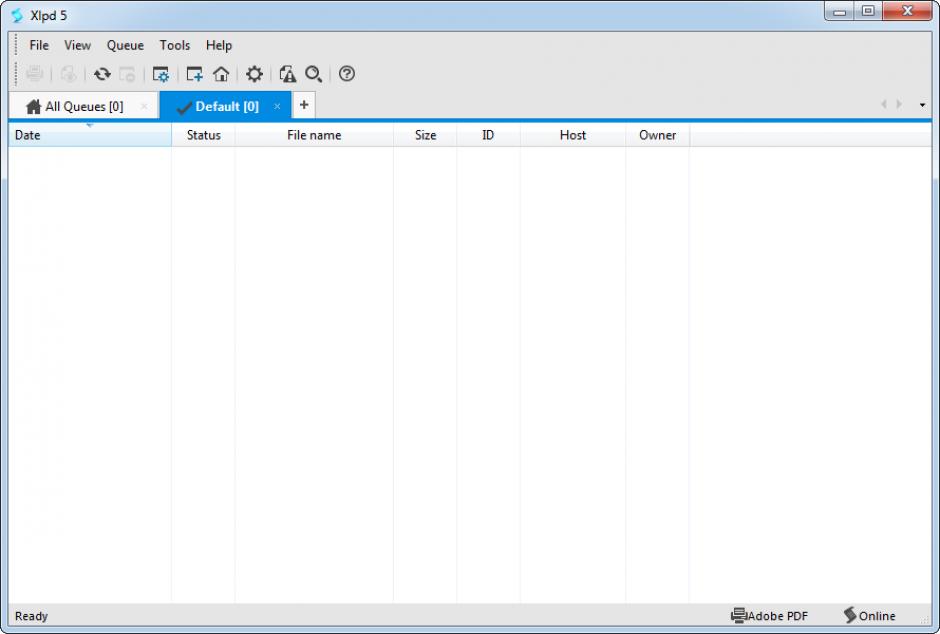Image resolution: width=940 pixels, height=634 pixels.
Task: Sort by the File name column
Action: 314,135
